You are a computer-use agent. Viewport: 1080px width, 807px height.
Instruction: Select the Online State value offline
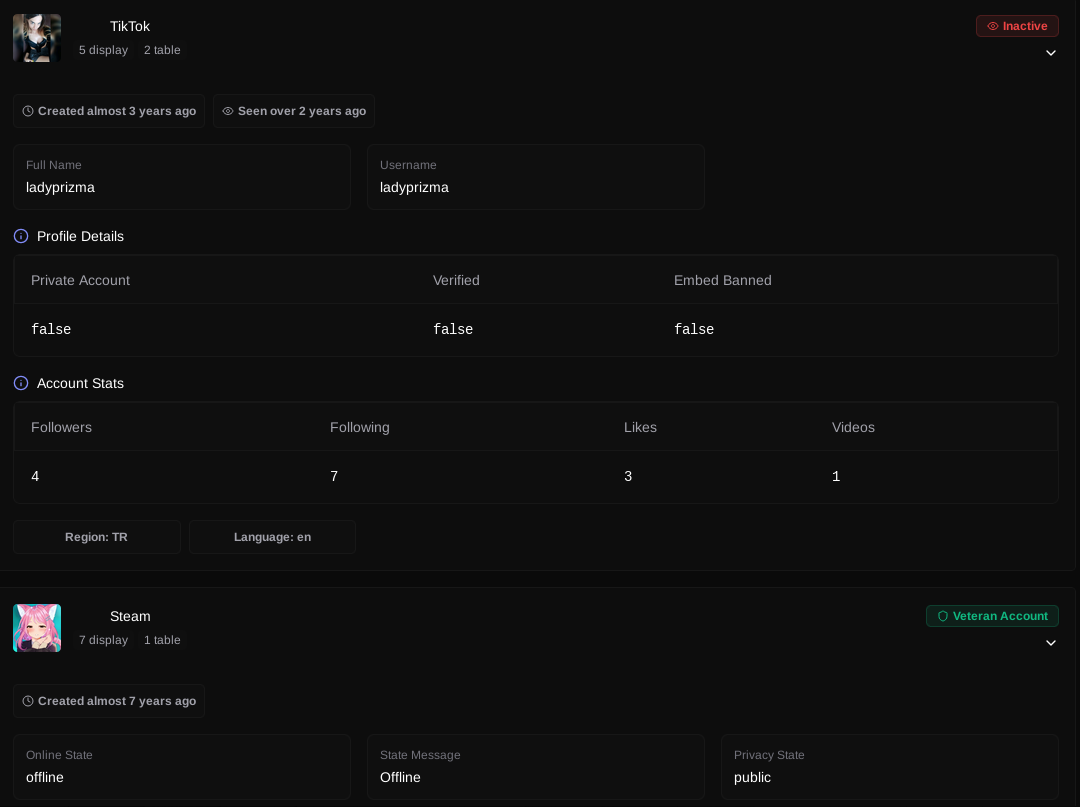point(45,777)
